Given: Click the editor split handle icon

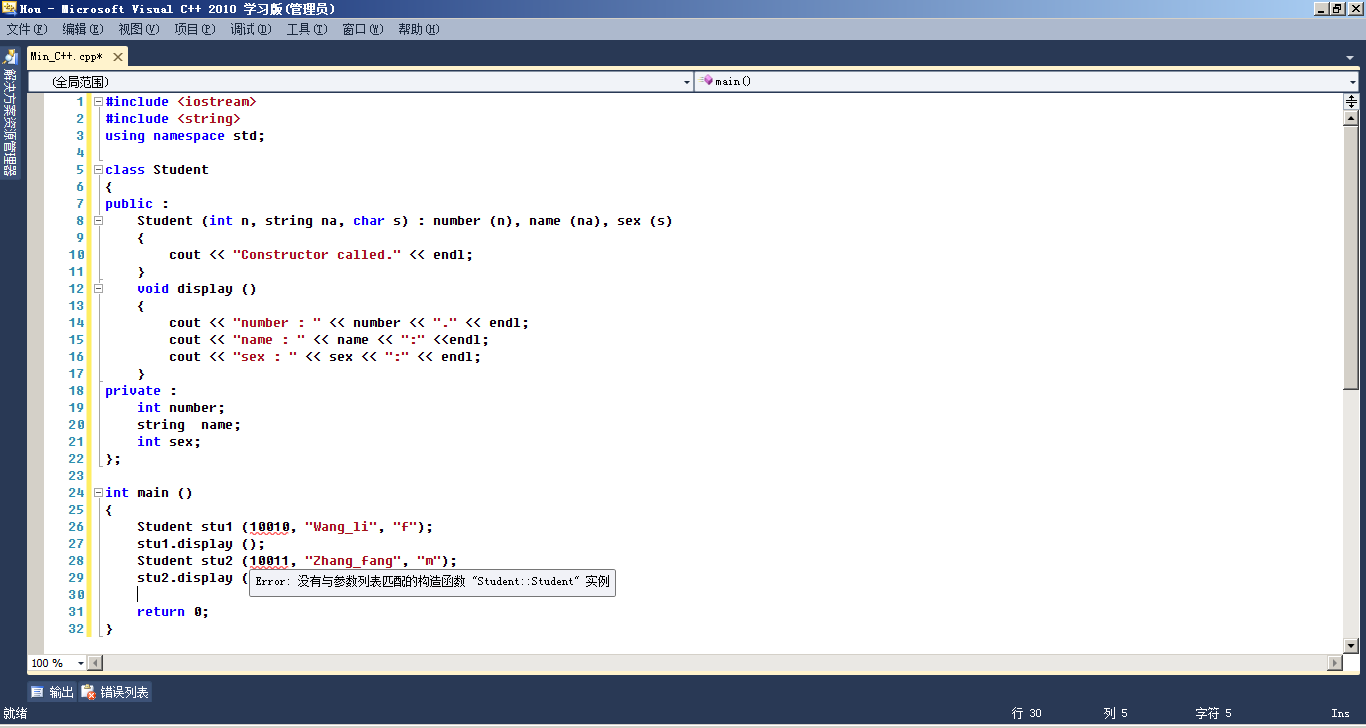Looking at the screenshot, I should point(1351,101).
